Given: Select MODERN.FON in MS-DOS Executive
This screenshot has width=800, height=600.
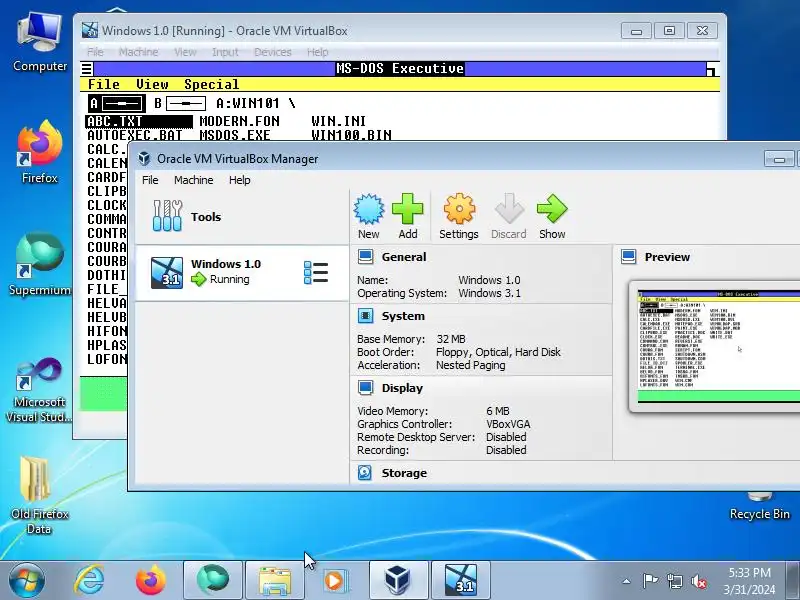Looking at the screenshot, I should click(x=239, y=121).
